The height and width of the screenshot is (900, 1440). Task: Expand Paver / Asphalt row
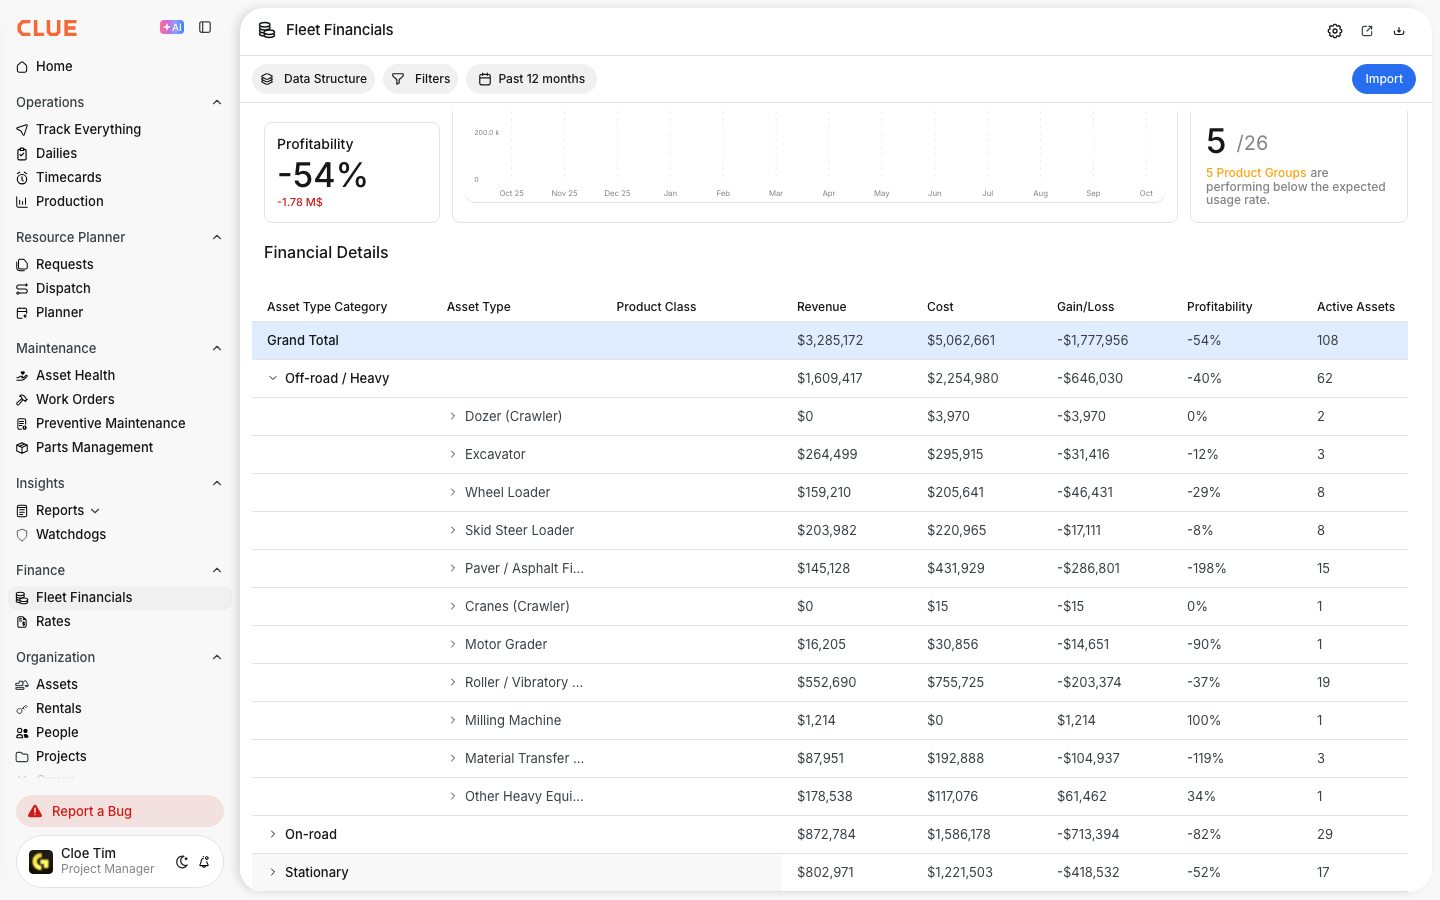(452, 568)
